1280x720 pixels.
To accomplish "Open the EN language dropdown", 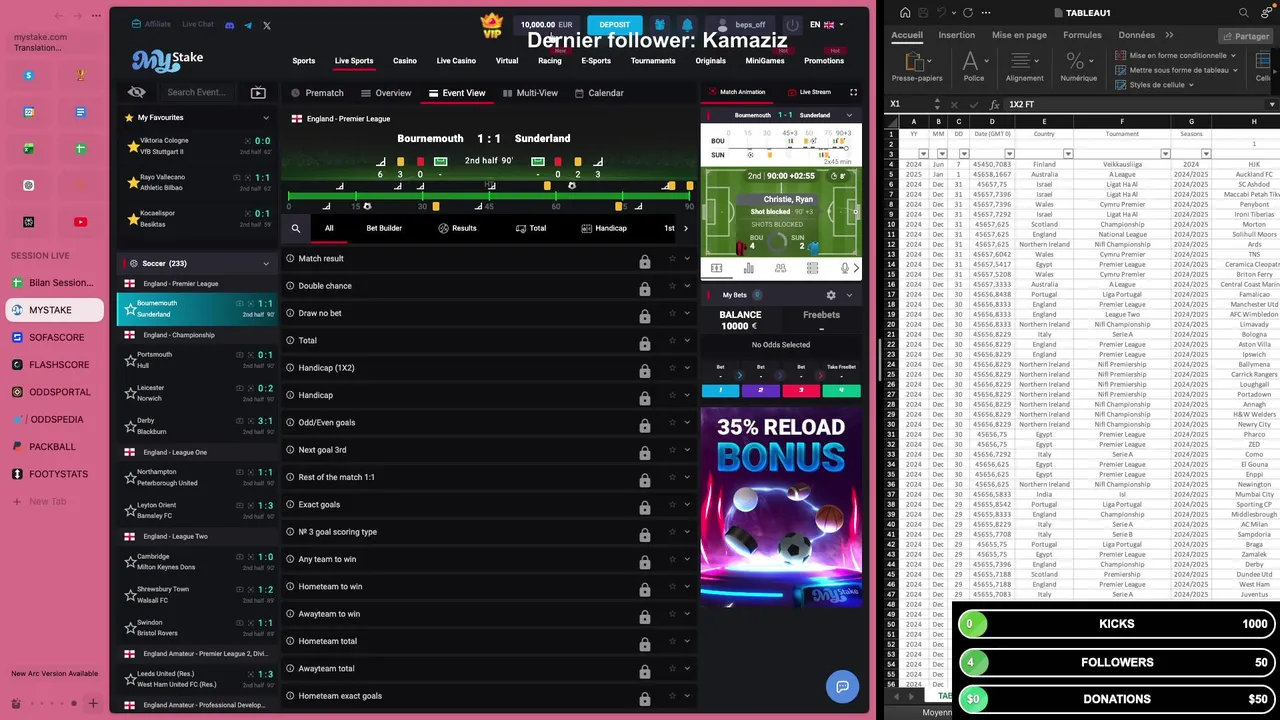I will pyautogui.click(x=827, y=25).
